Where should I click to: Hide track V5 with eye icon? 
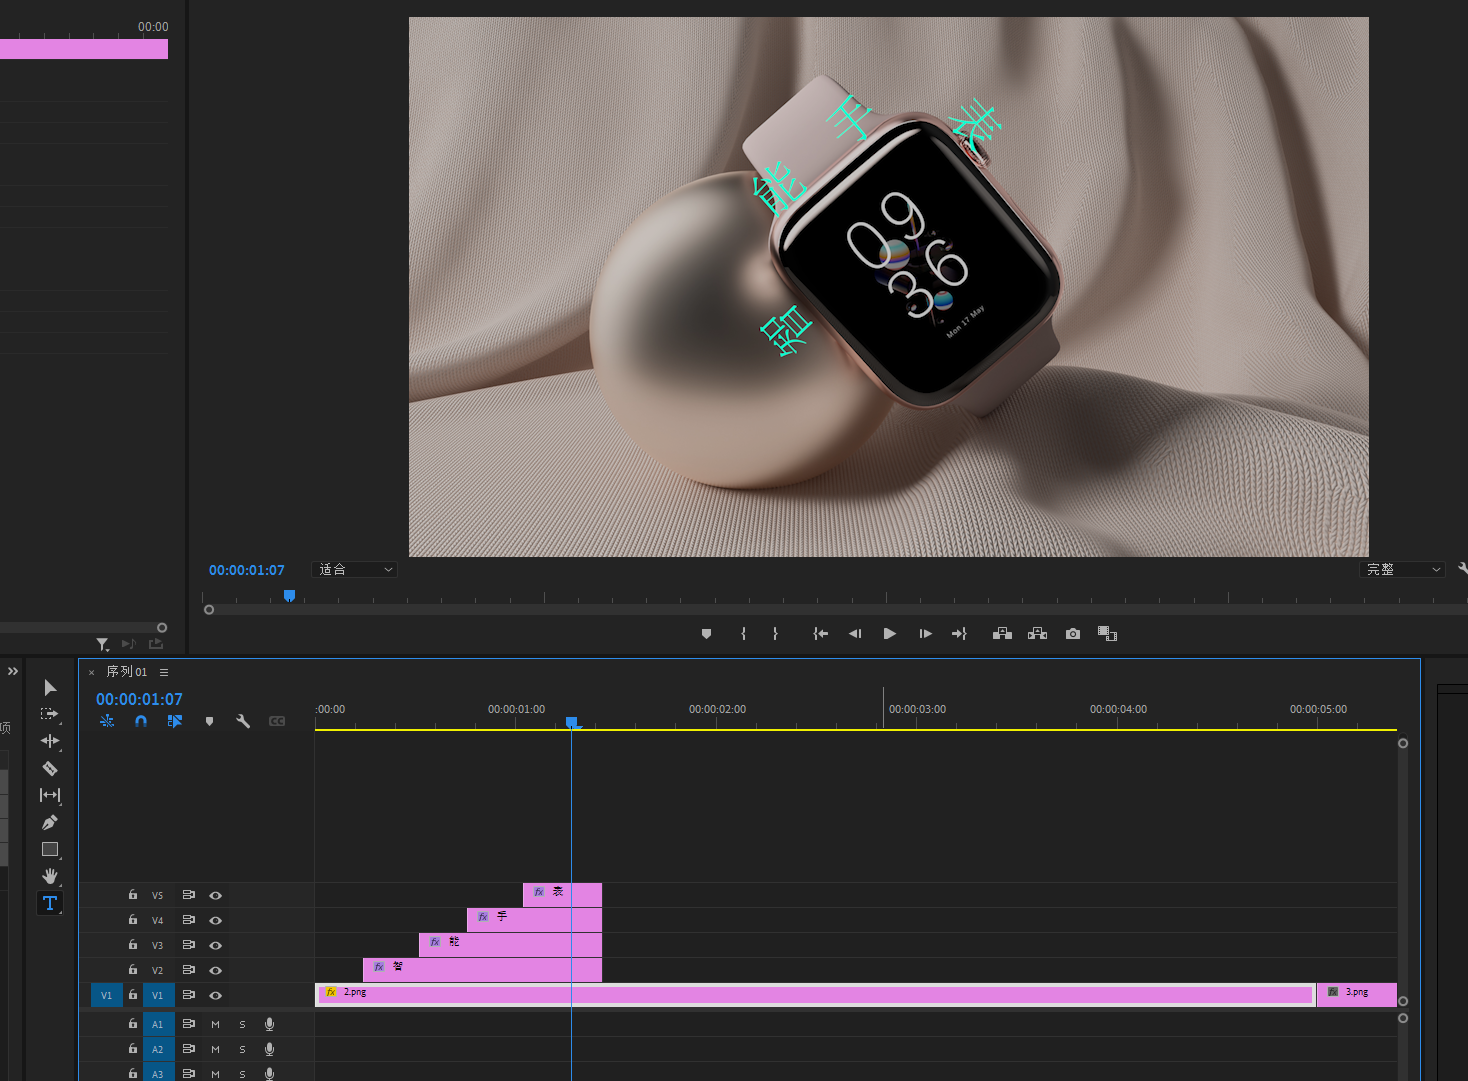click(x=215, y=895)
